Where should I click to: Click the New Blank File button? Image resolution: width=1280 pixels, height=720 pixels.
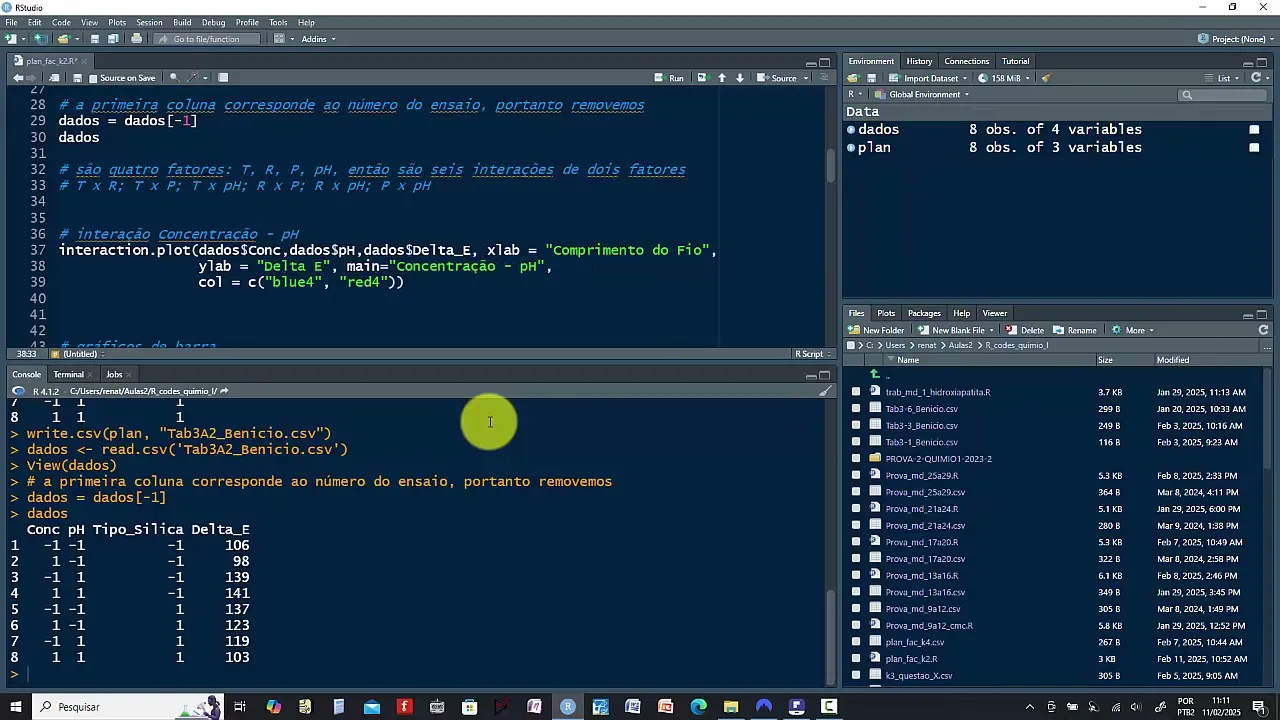click(x=951, y=330)
